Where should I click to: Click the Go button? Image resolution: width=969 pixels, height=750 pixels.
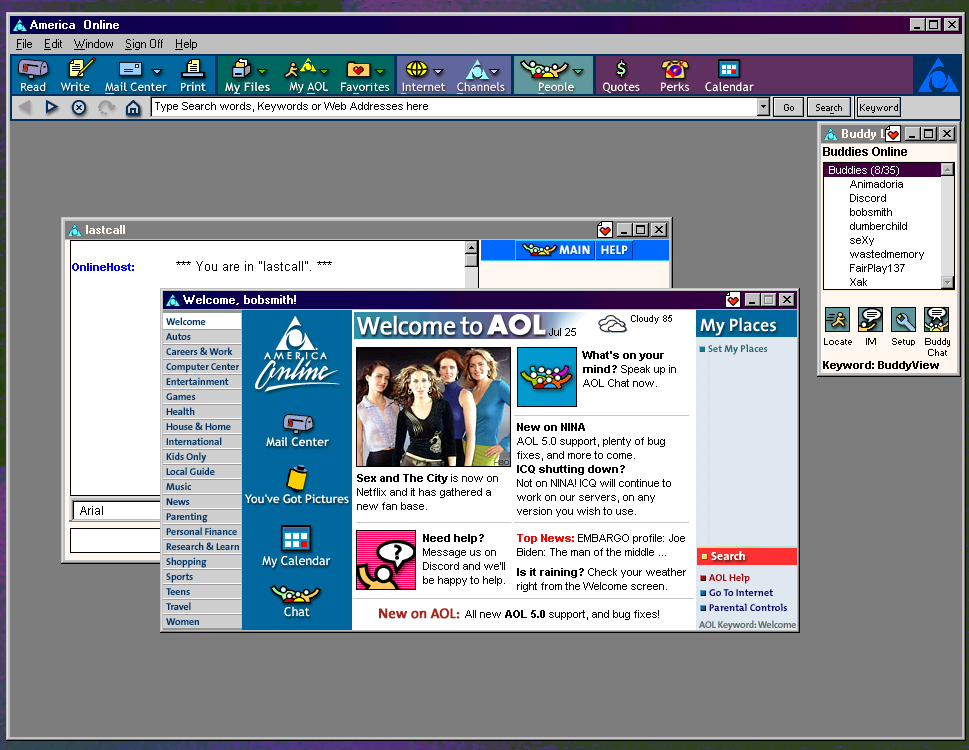point(789,107)
